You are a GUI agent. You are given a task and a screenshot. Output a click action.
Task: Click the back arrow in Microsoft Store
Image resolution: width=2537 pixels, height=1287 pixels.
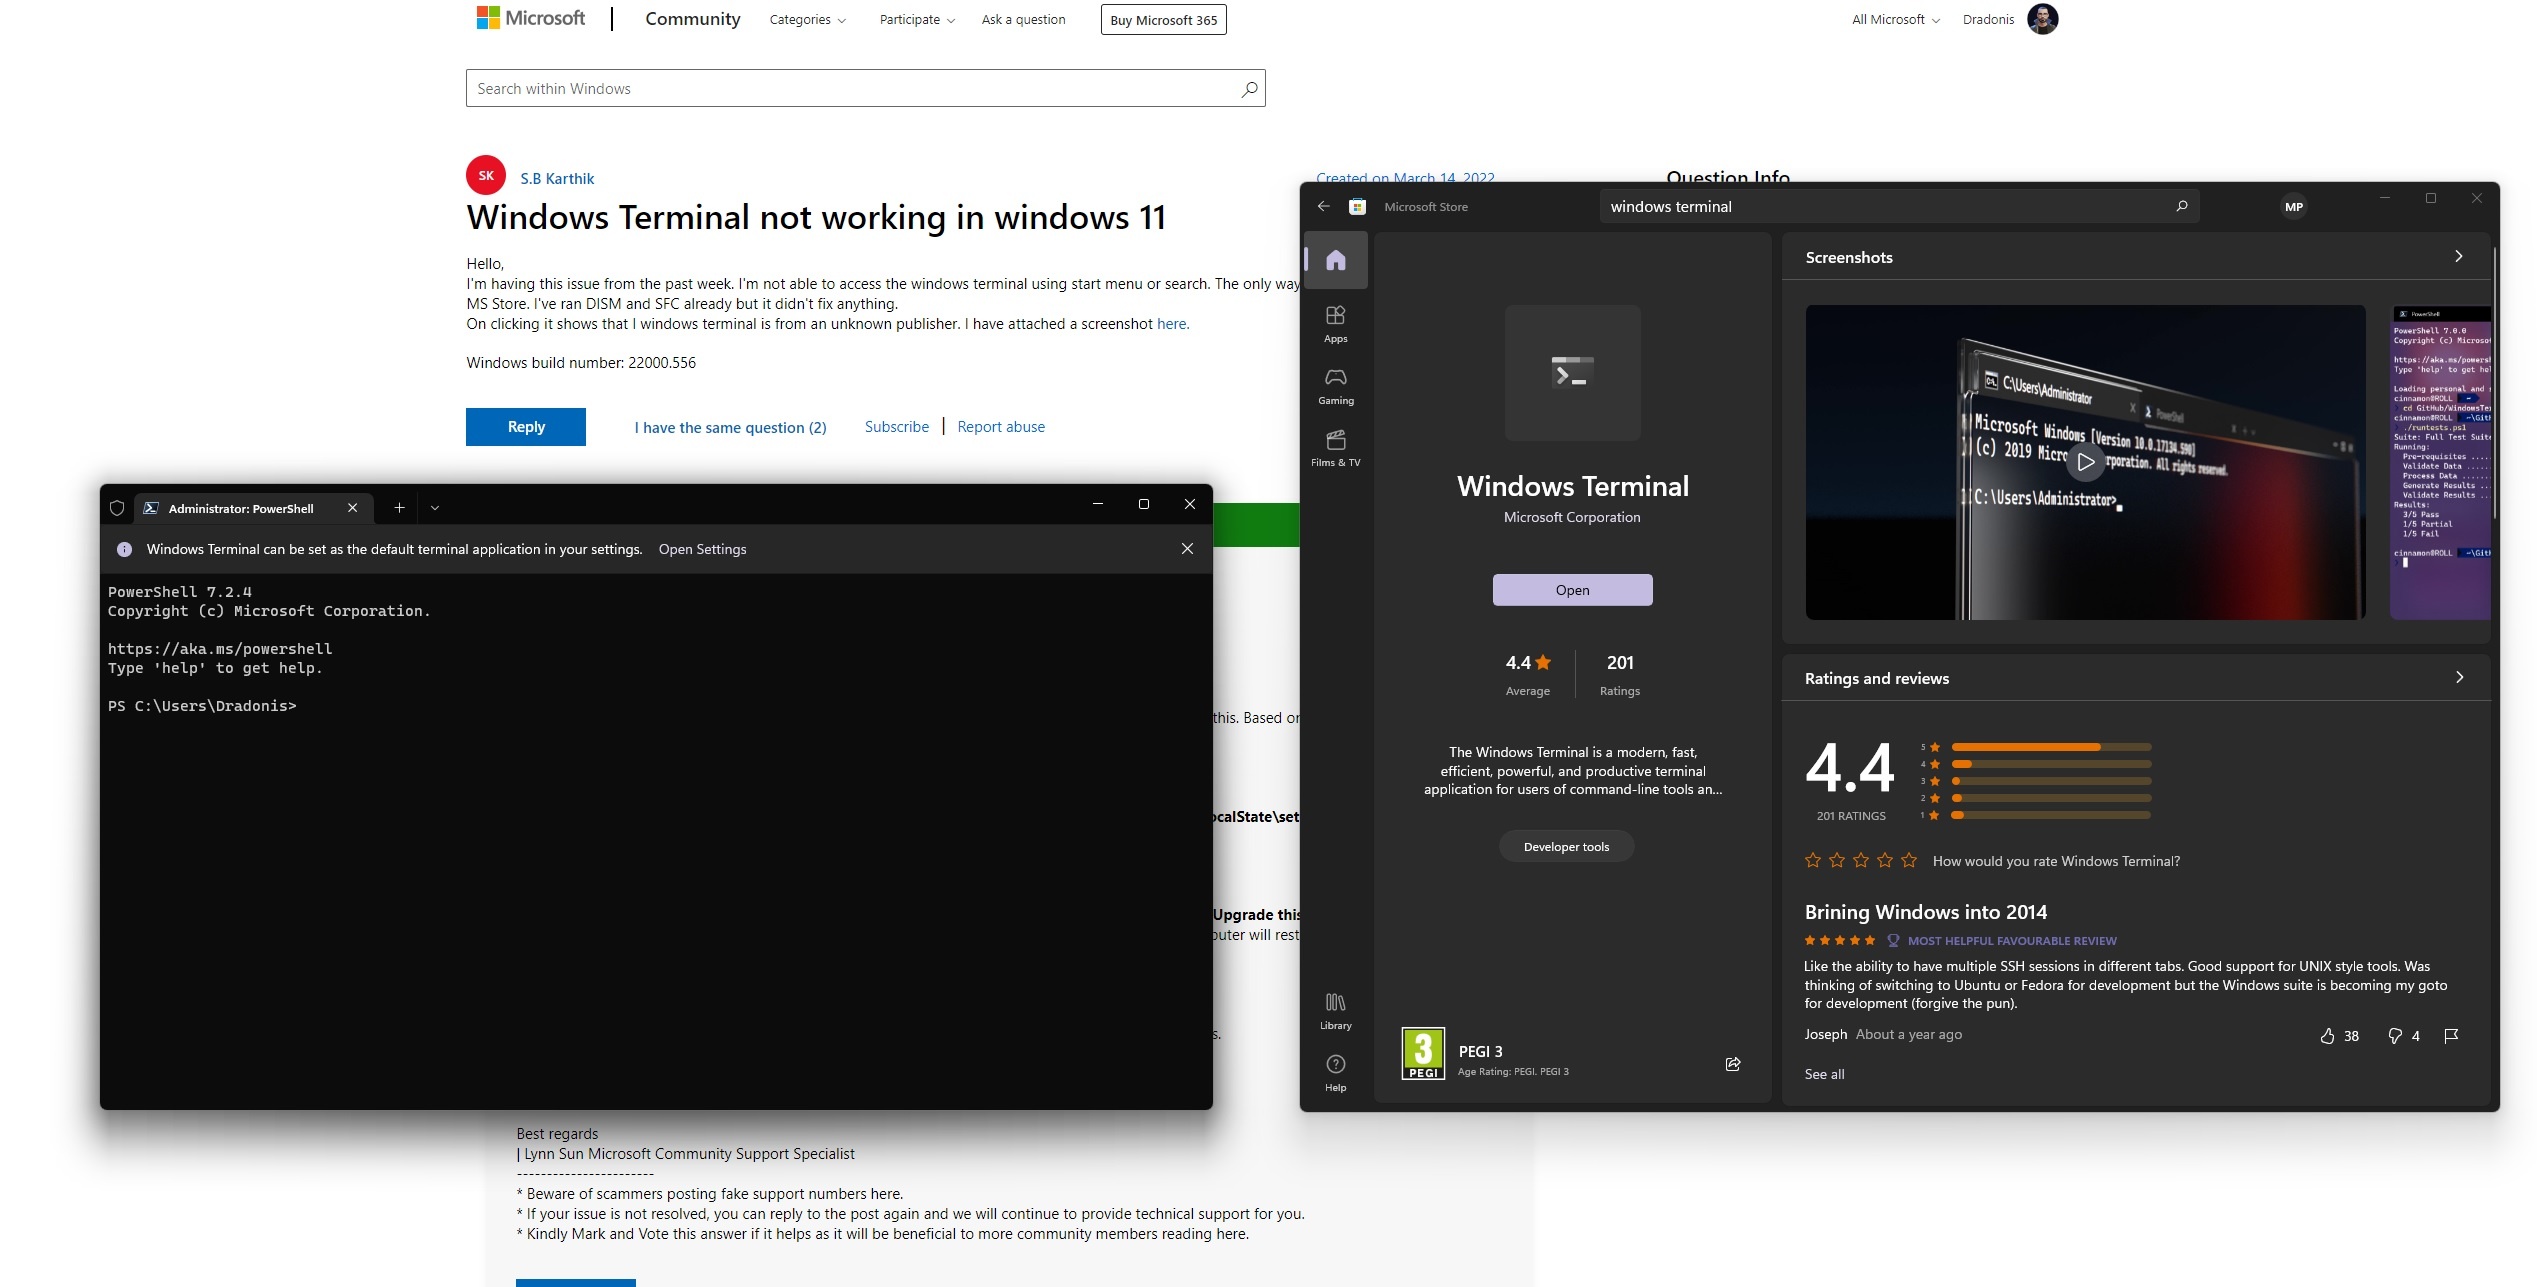pyautogui.click(x=1324, y=206)
